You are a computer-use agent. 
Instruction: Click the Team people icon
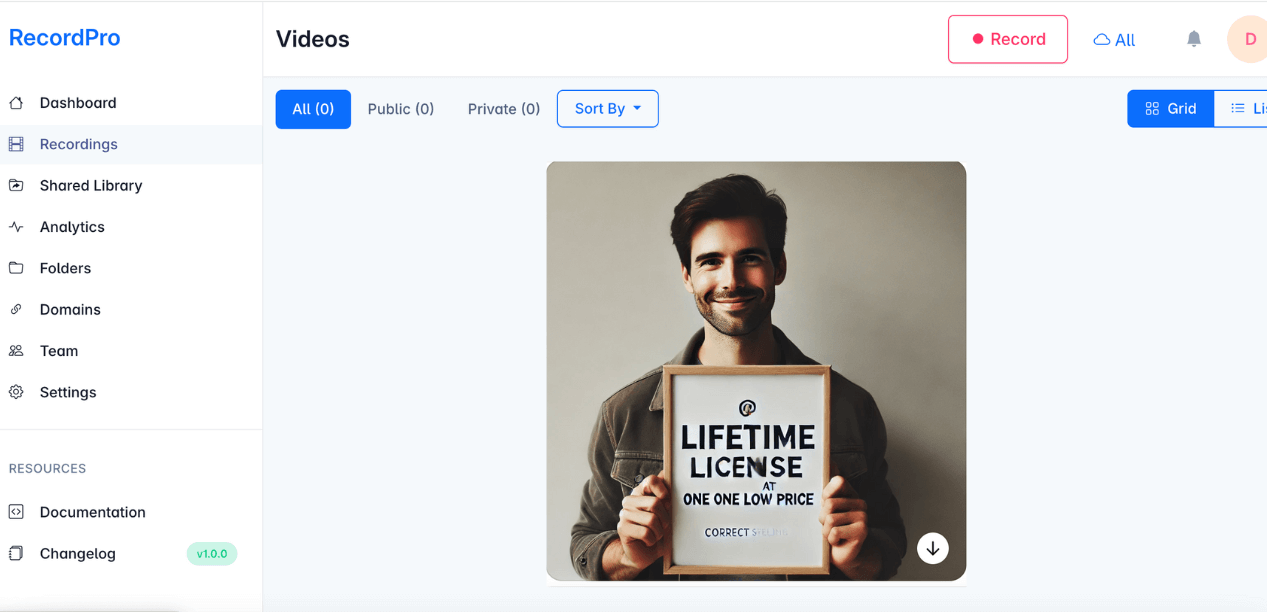click(16, 351)
